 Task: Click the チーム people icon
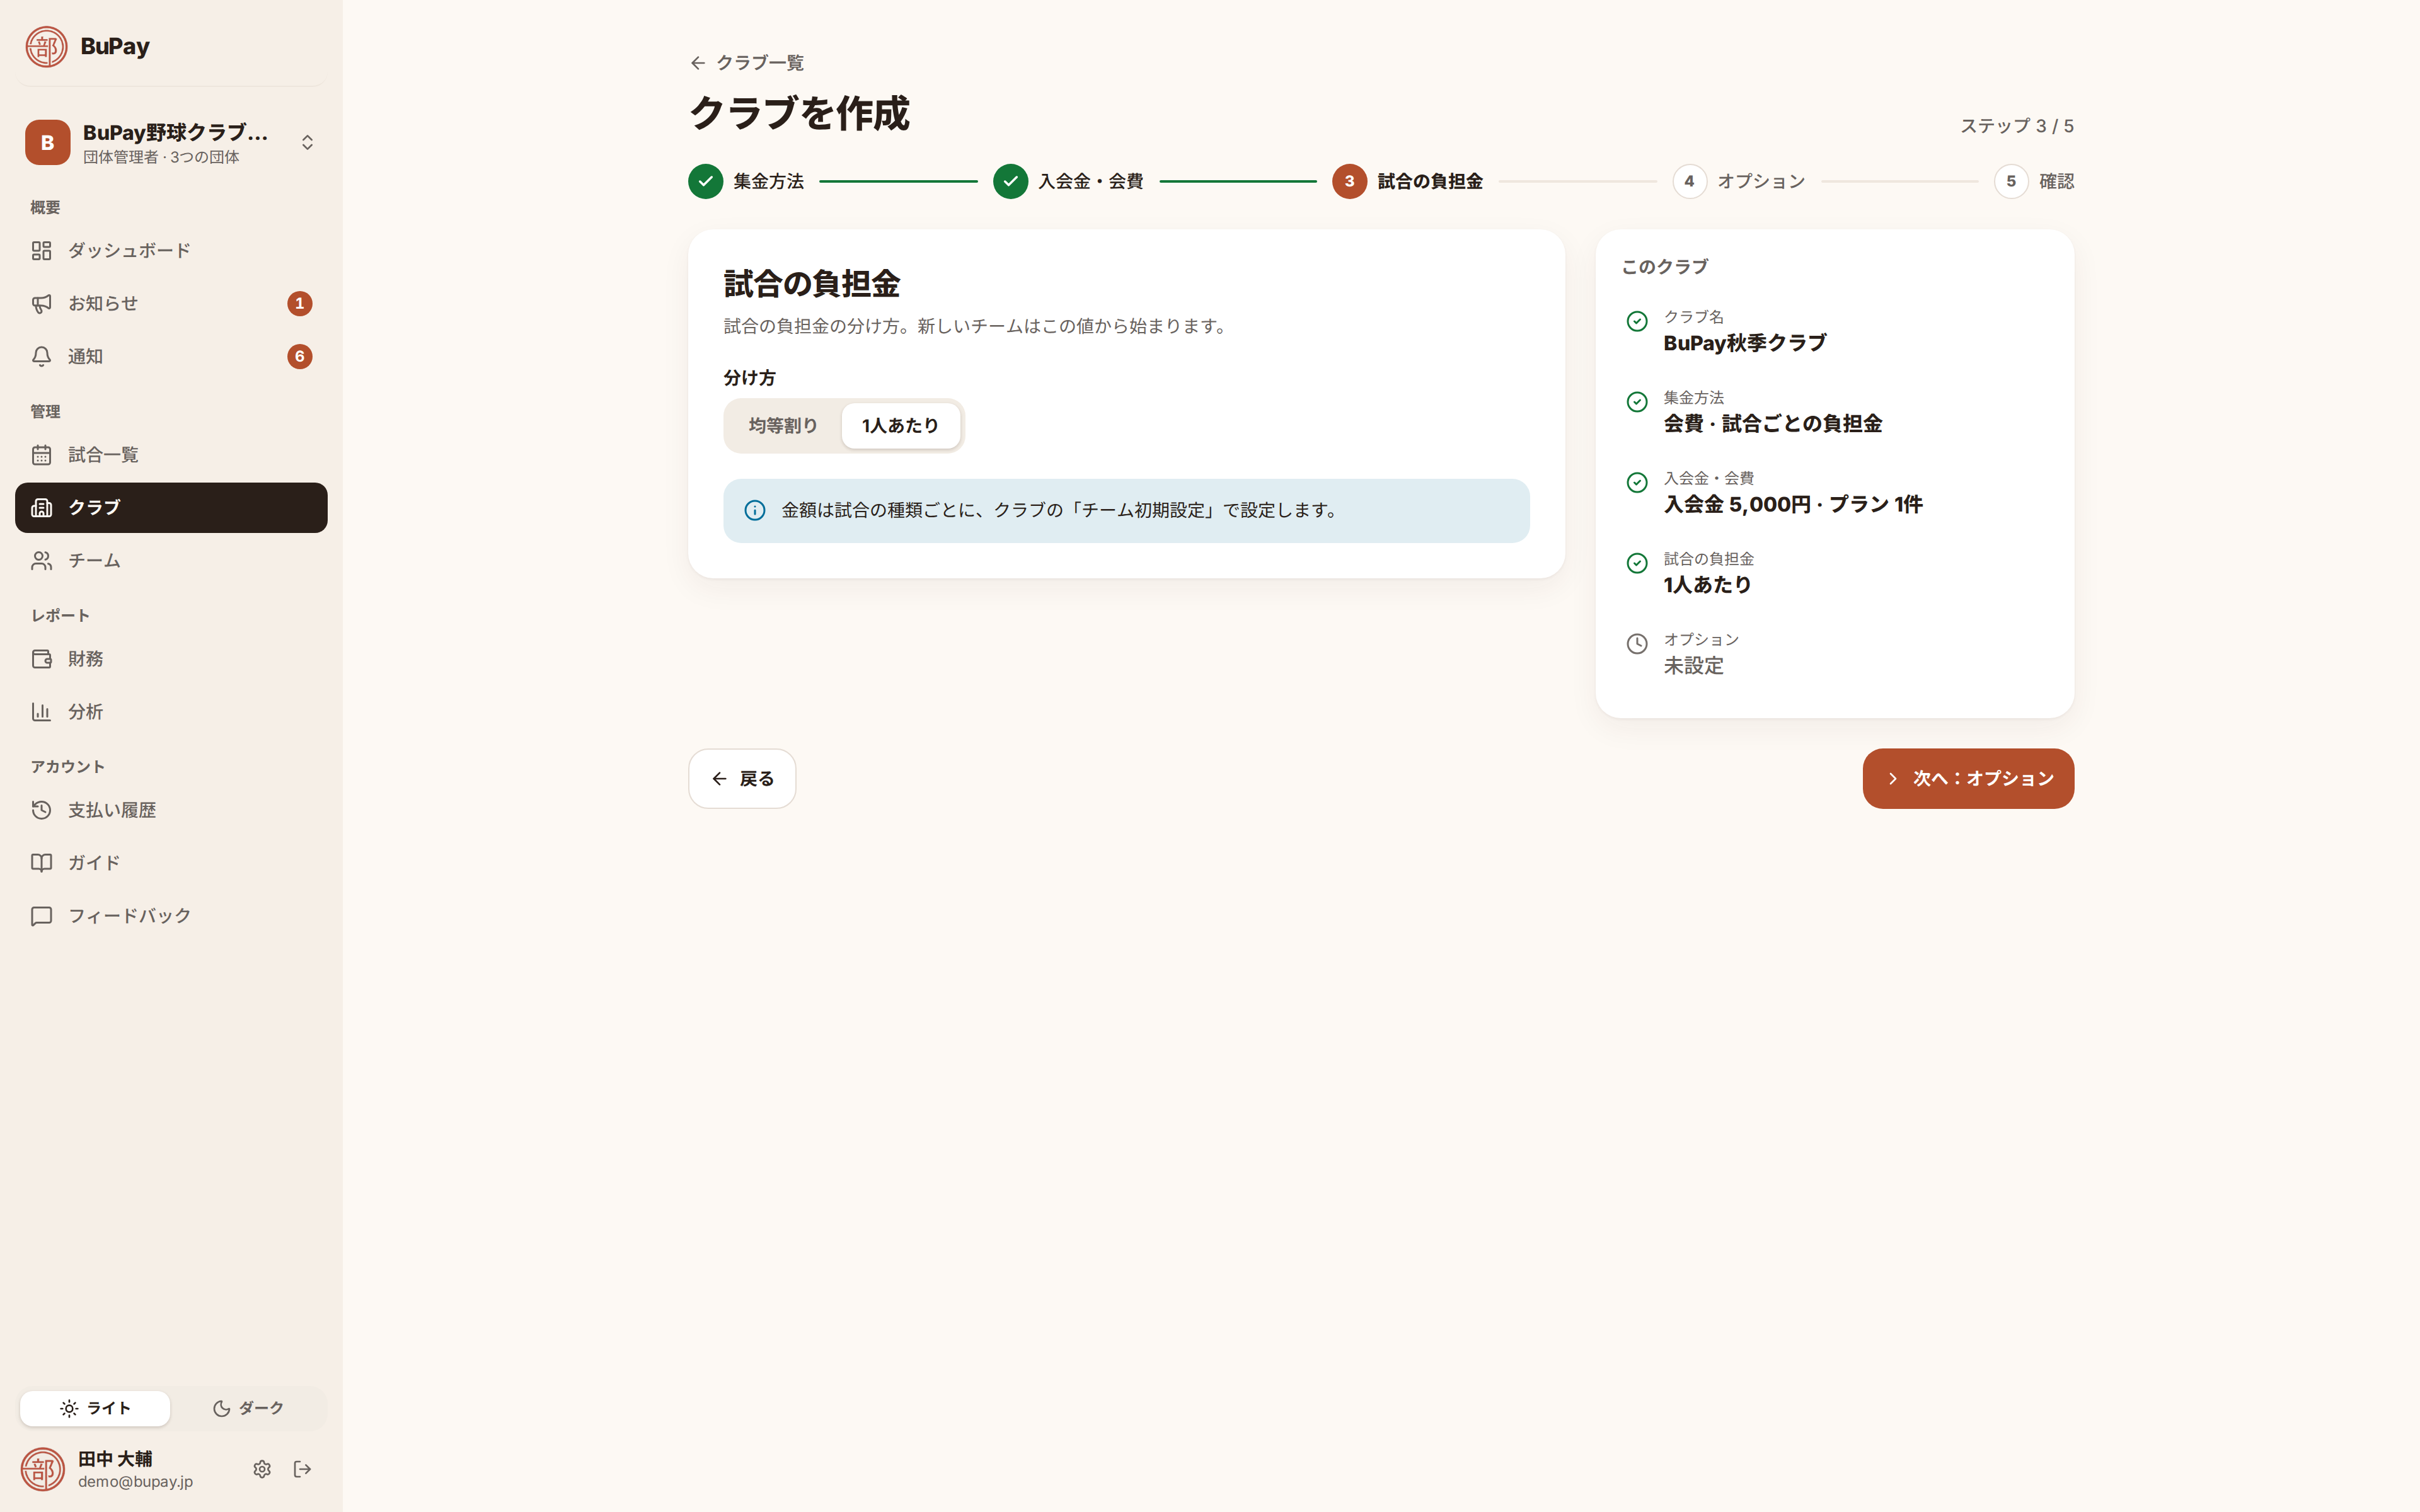[41, 561]
